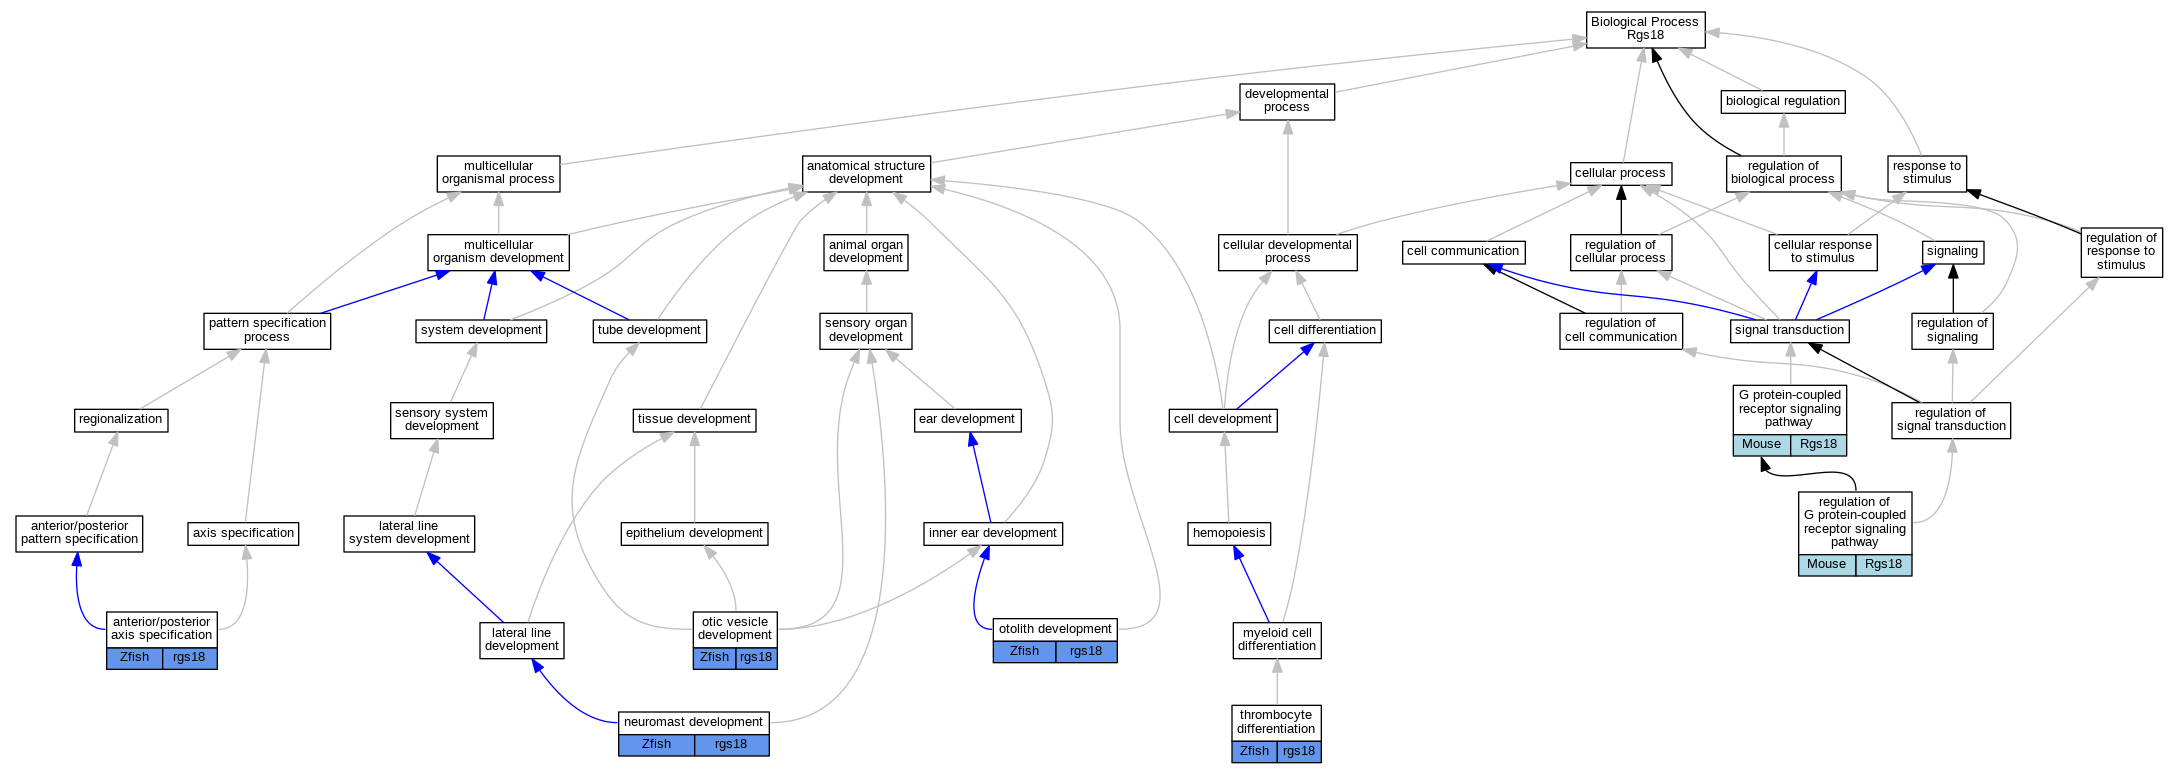Click the 'cell development' node
2179x773 pixels.
click(1223, 420)
